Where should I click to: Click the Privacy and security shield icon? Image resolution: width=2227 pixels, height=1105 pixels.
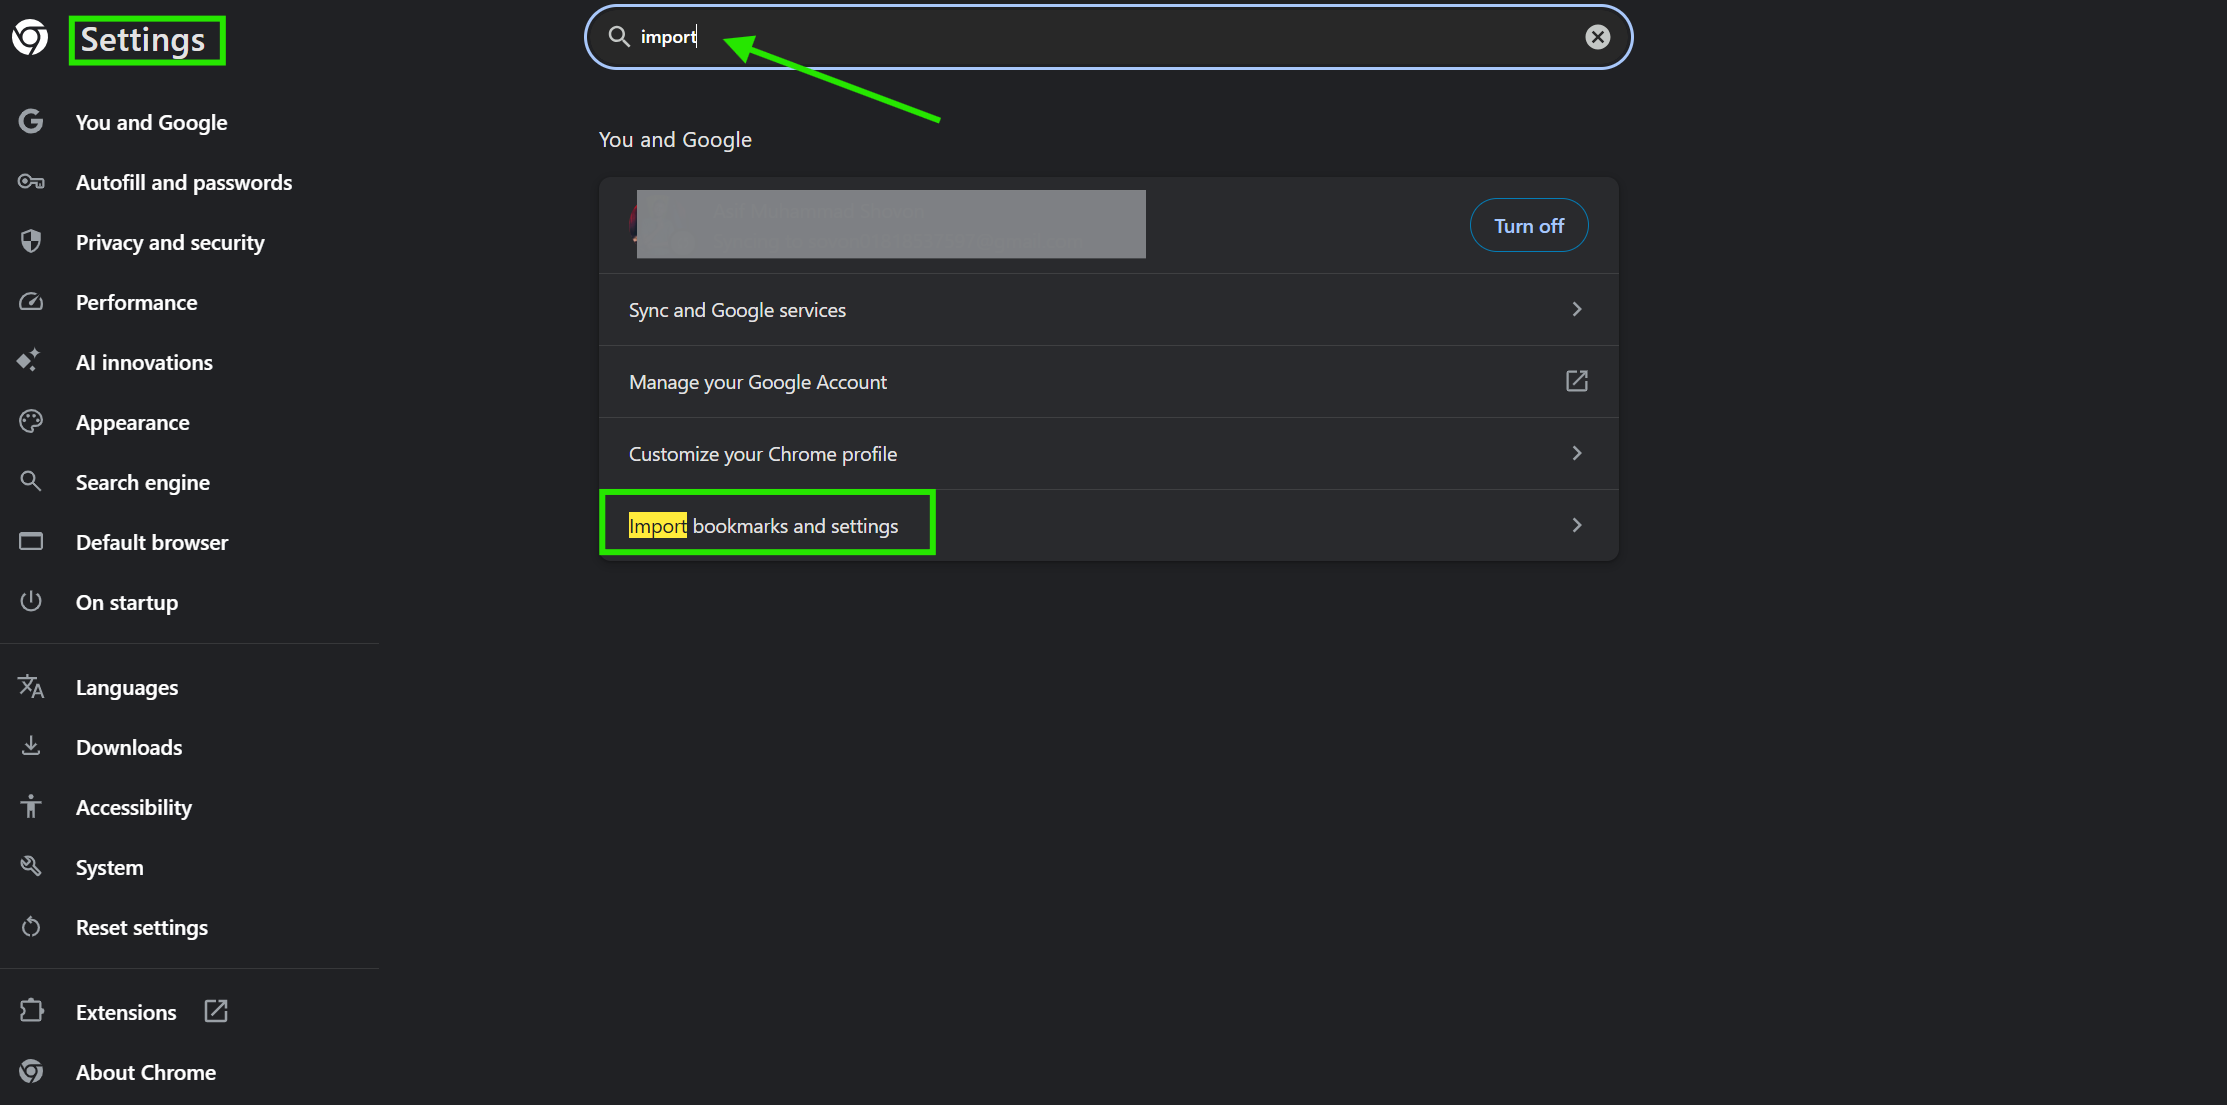(x=31, y=242)
